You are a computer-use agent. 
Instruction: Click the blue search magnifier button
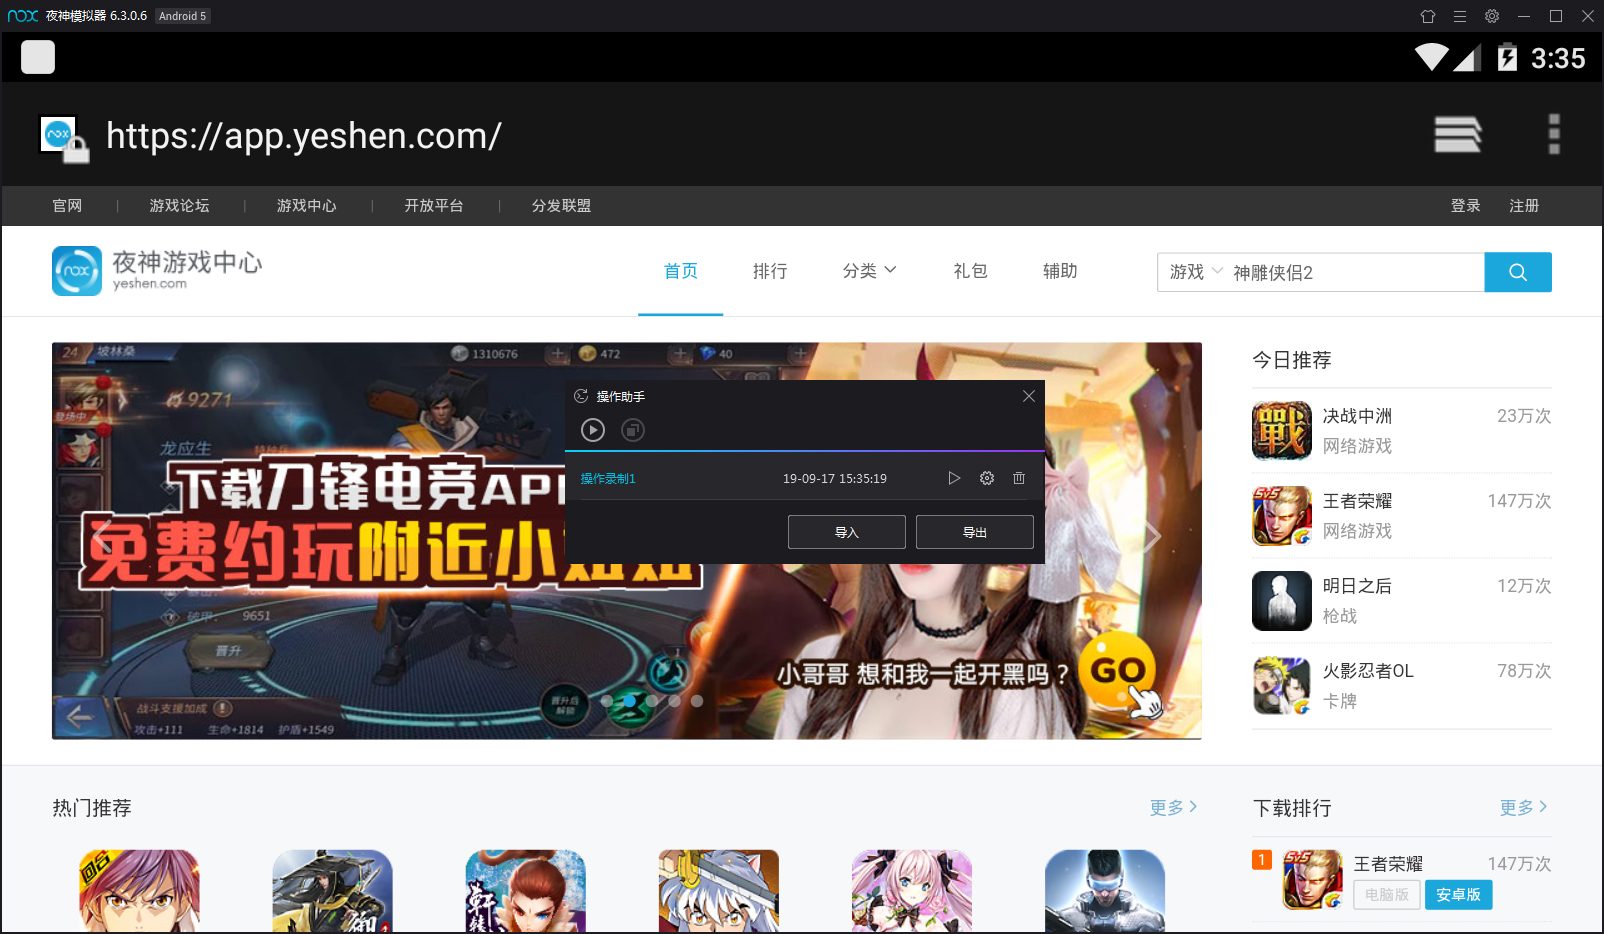(x=1518, y=272)
